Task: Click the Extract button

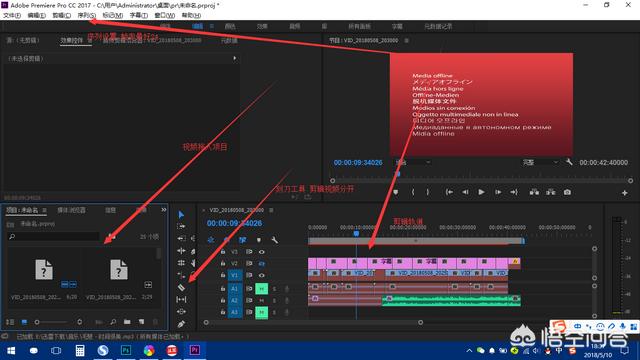Action: coord(551,192)
